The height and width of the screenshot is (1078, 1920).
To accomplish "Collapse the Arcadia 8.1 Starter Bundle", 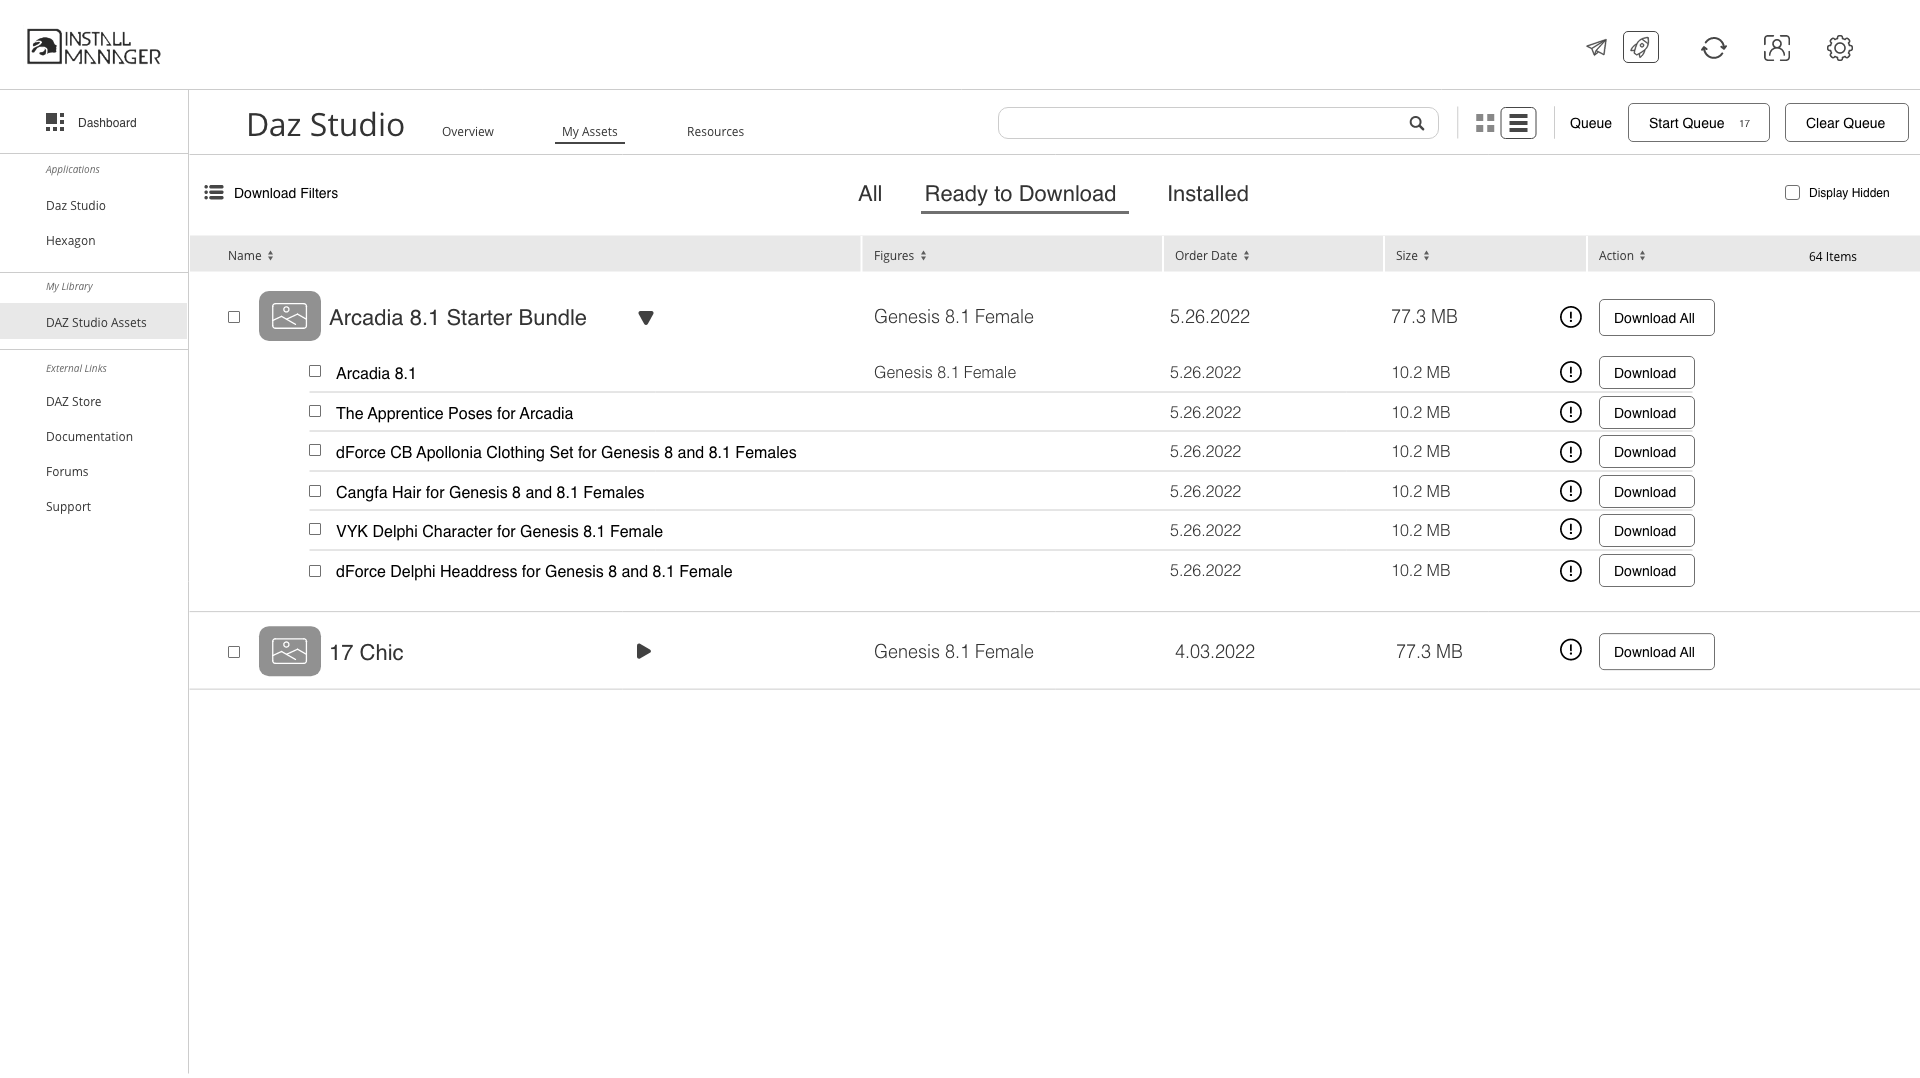I will pos(646,318).
